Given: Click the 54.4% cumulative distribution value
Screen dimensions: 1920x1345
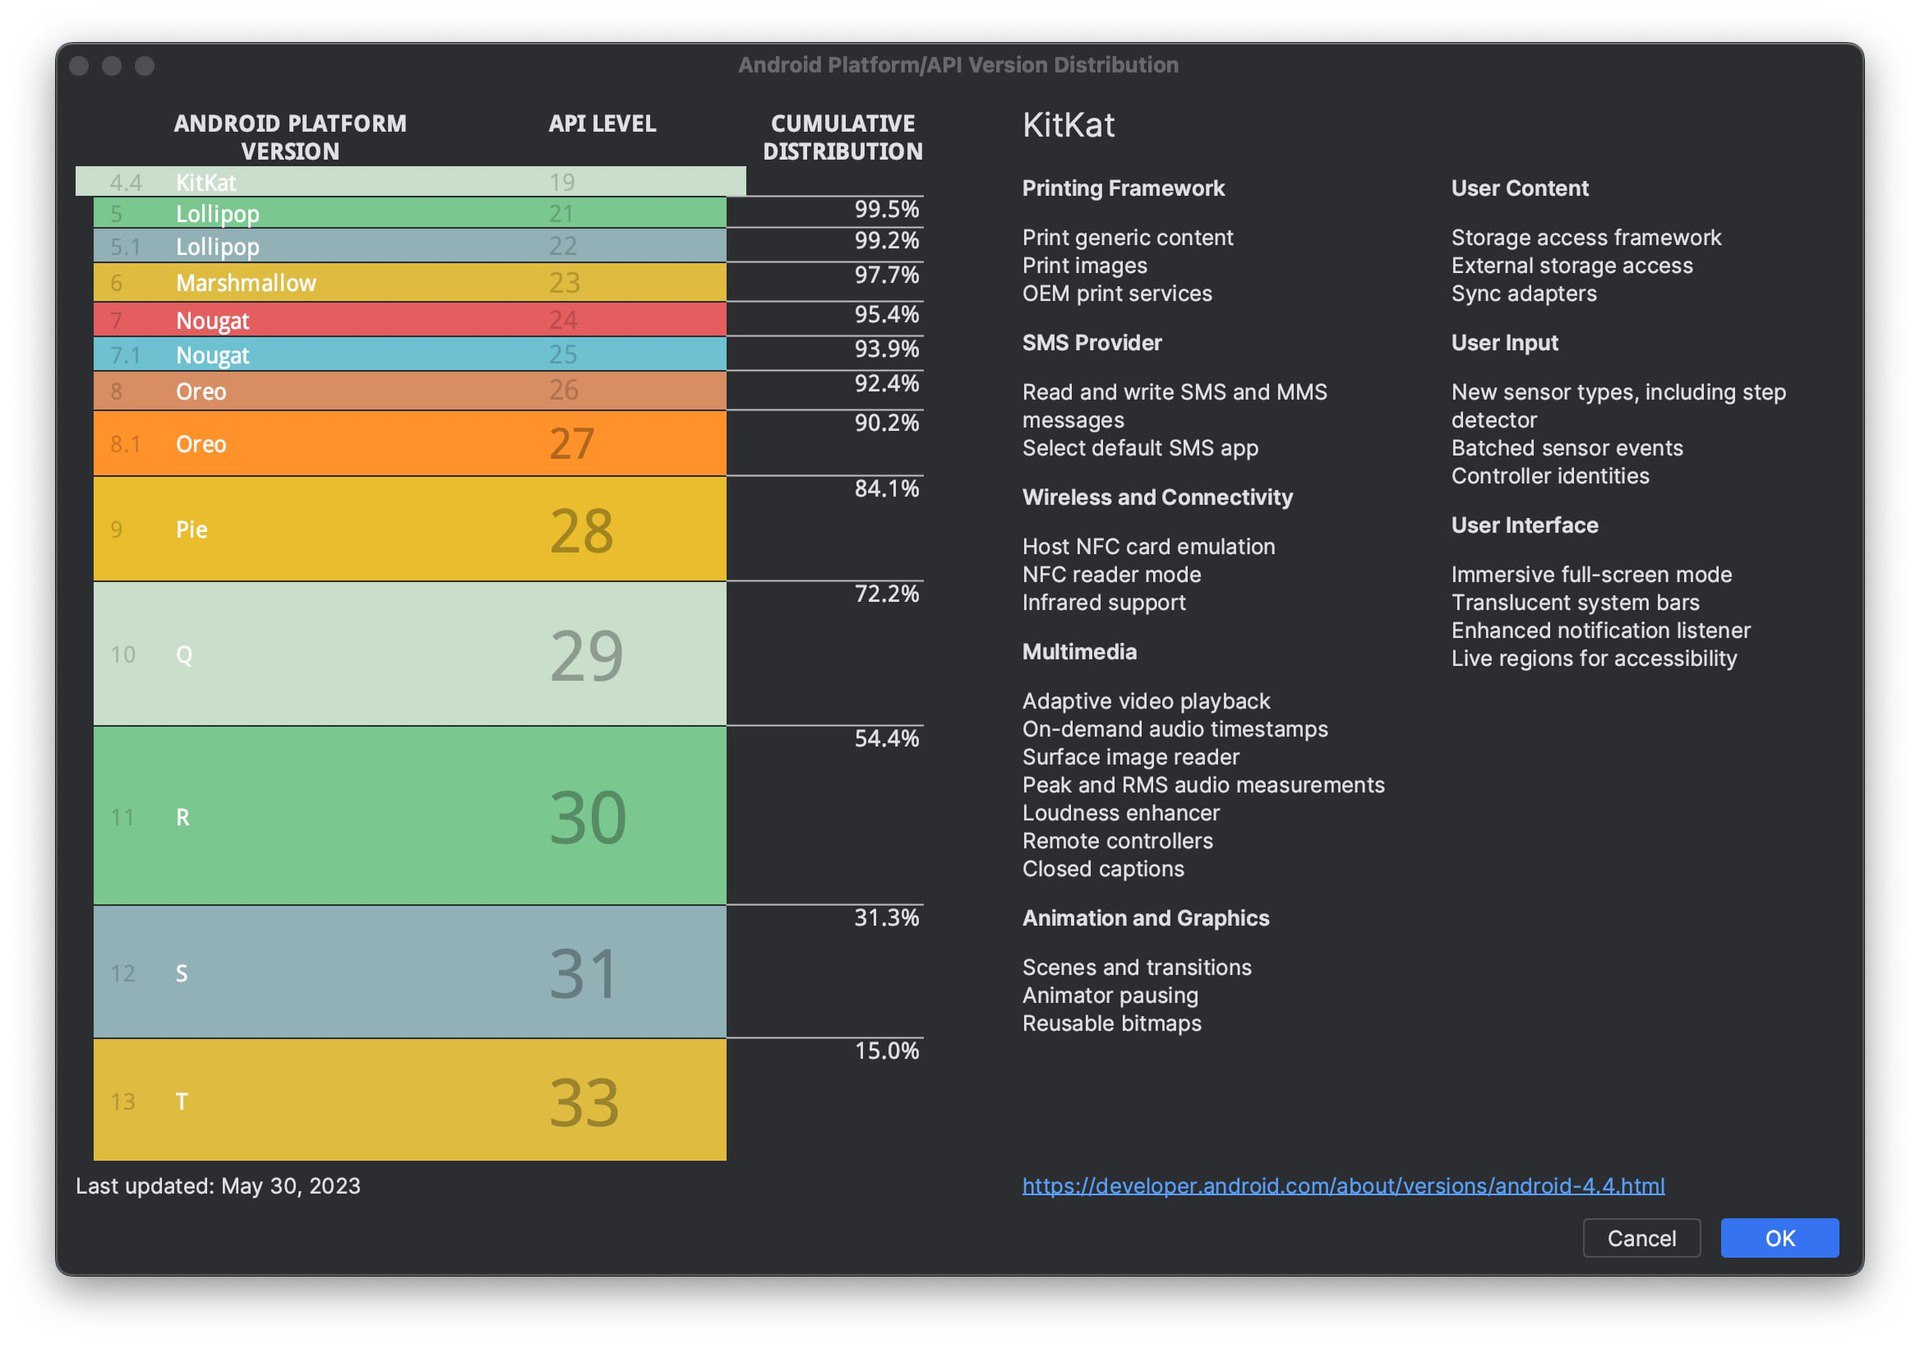Looking at the screenshot, I should 886,739.
